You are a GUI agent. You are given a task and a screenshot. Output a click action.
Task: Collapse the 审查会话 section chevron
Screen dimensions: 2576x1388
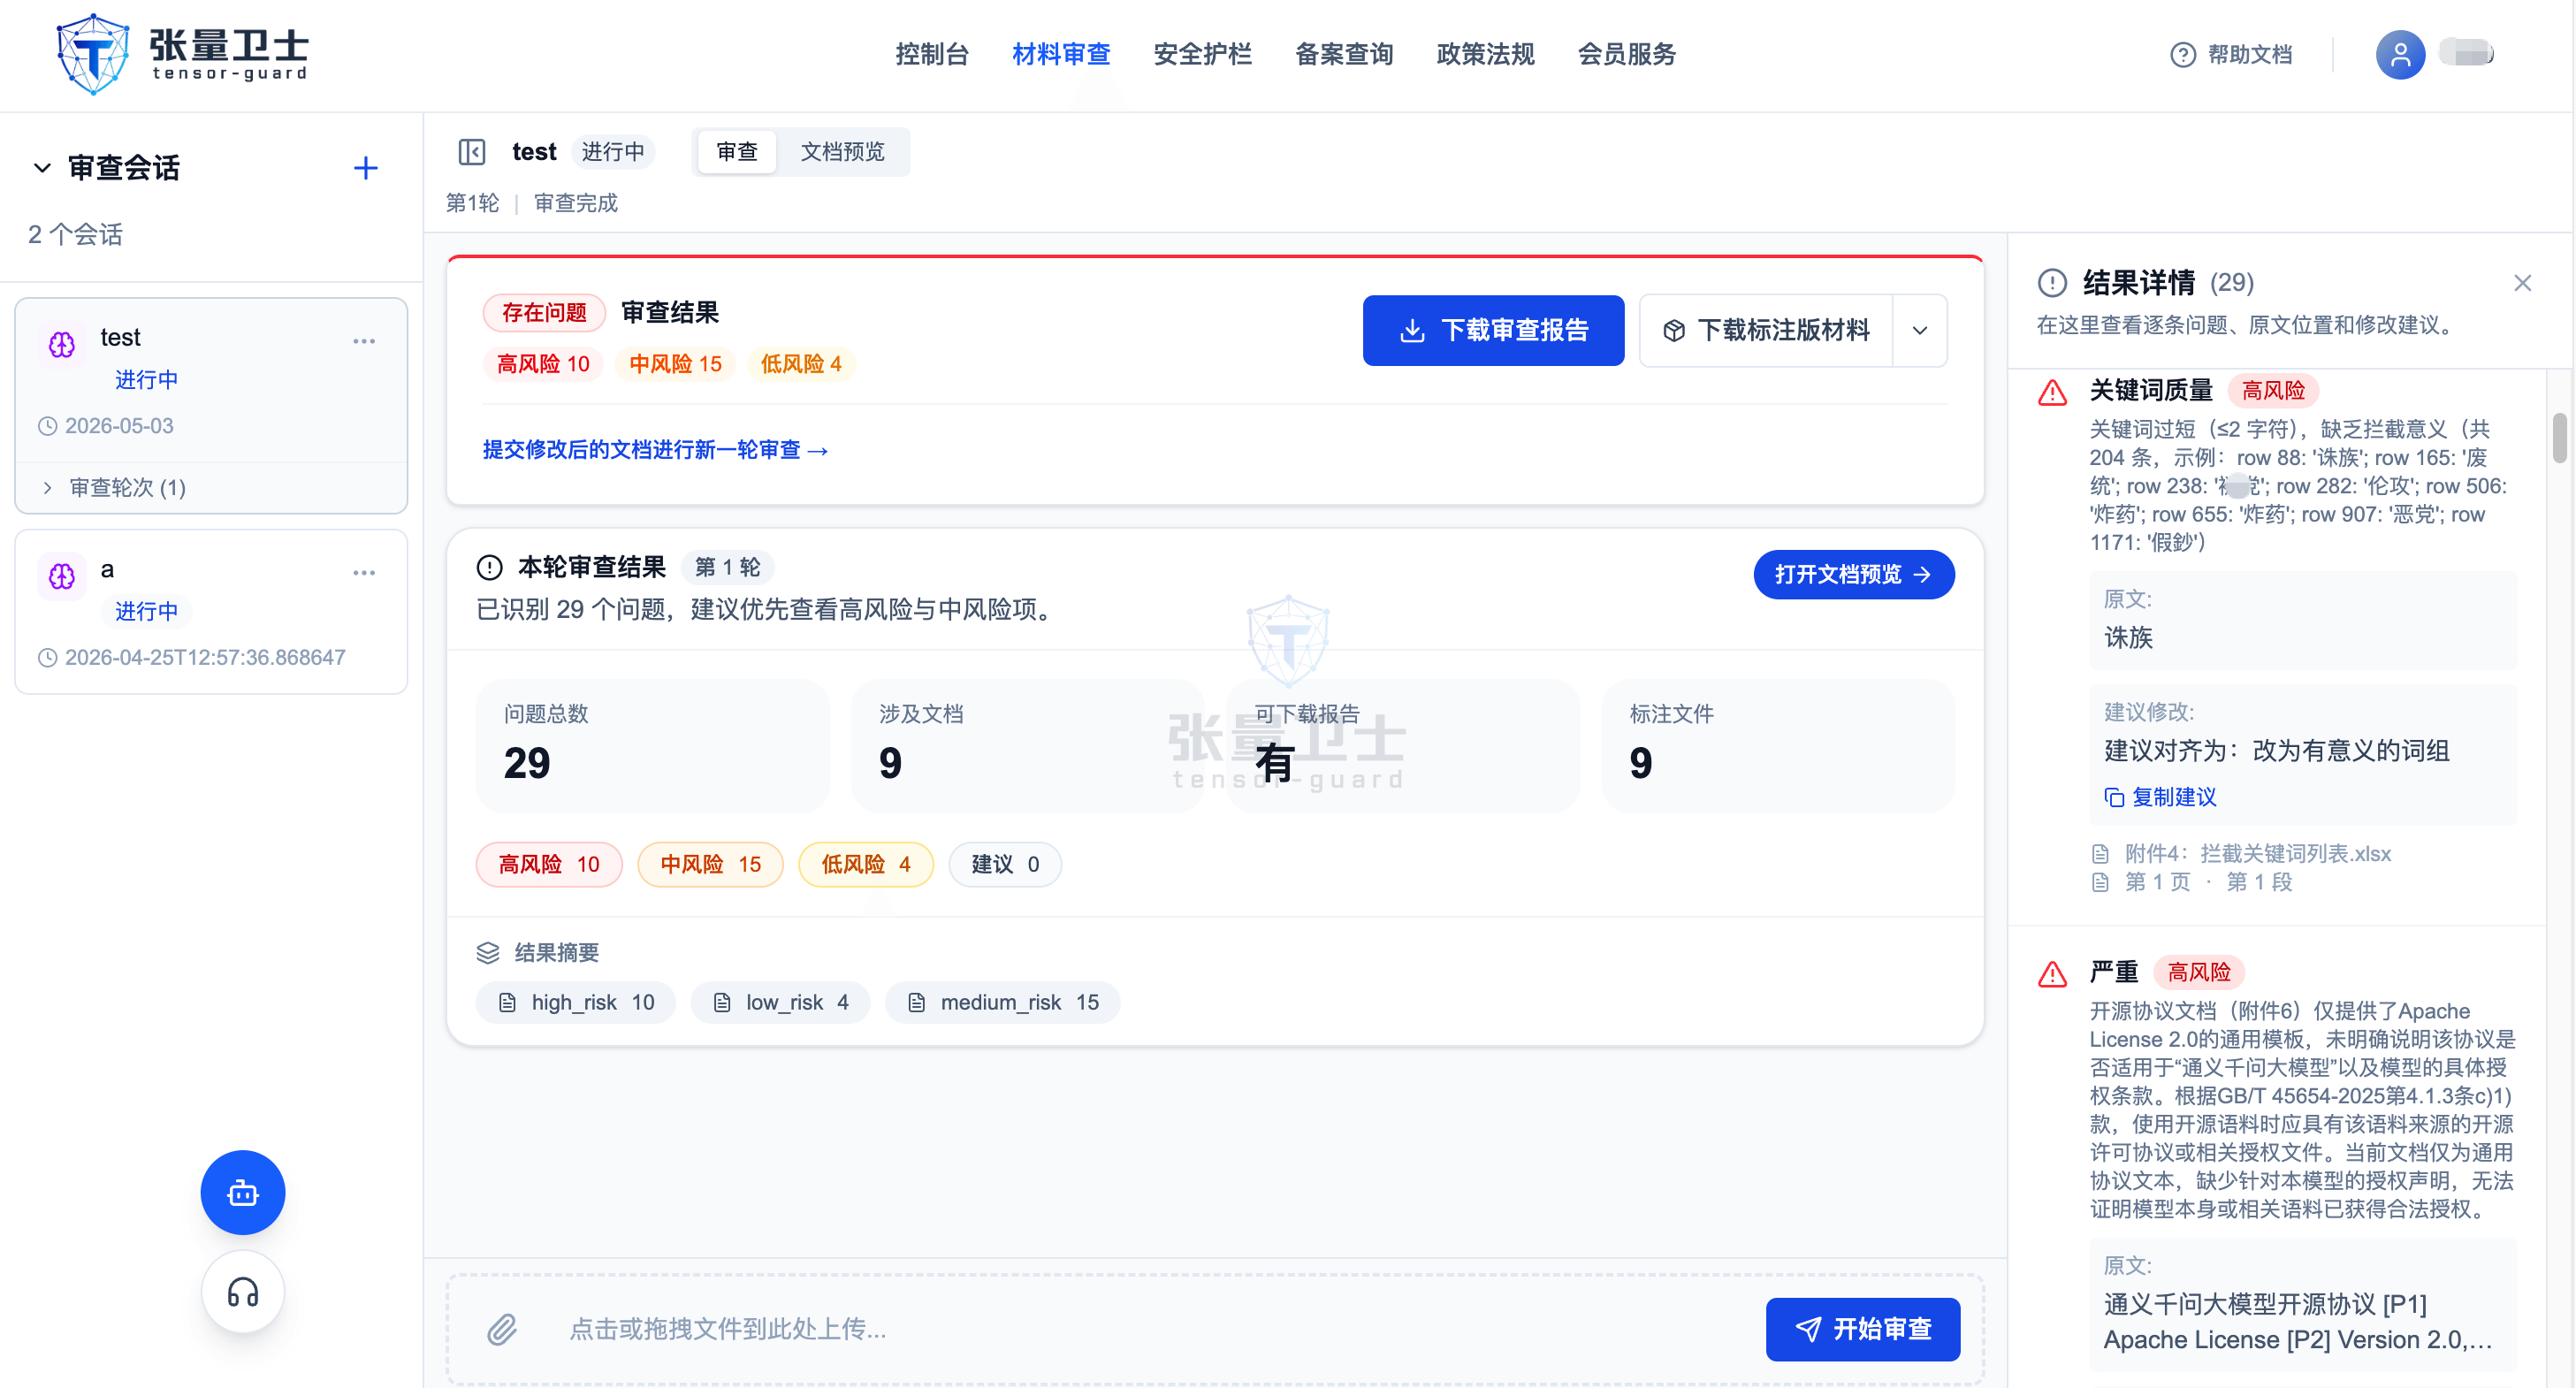[x=42, y=168]
